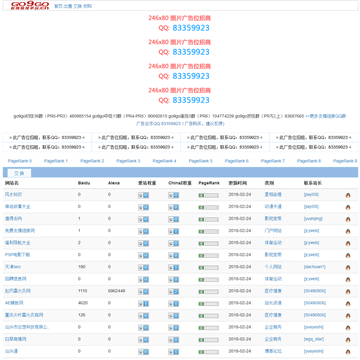360x360 pixels.
Task: Click Alexa value 6962449
Action: pyautogui.click(x=117, y=291)
